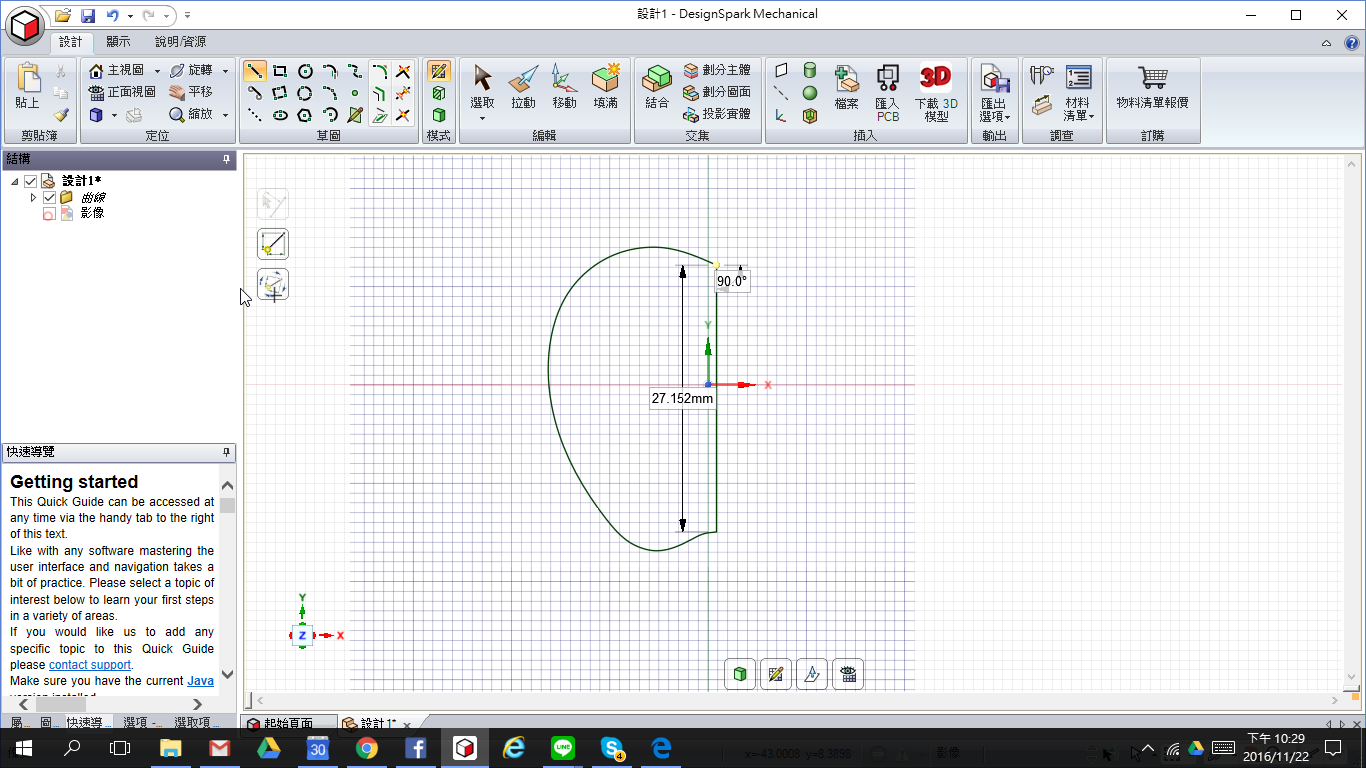Toggle checkbox for 設計1* in tree
The width and height of the screenshot is (1366, 768).
(30, 181)
